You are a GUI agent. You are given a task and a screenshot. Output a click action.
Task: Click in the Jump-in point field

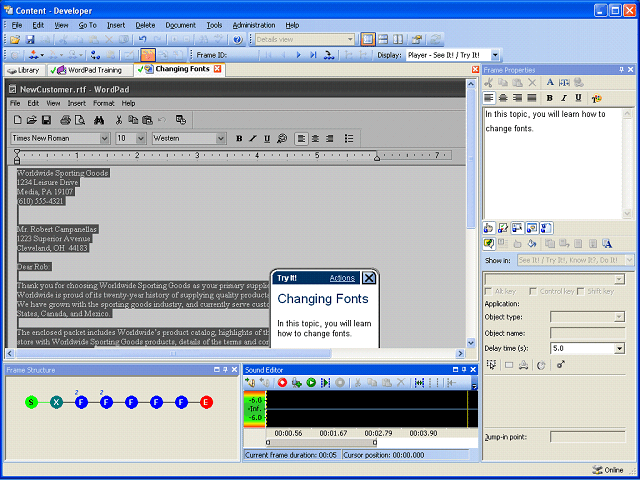(587, 437)
